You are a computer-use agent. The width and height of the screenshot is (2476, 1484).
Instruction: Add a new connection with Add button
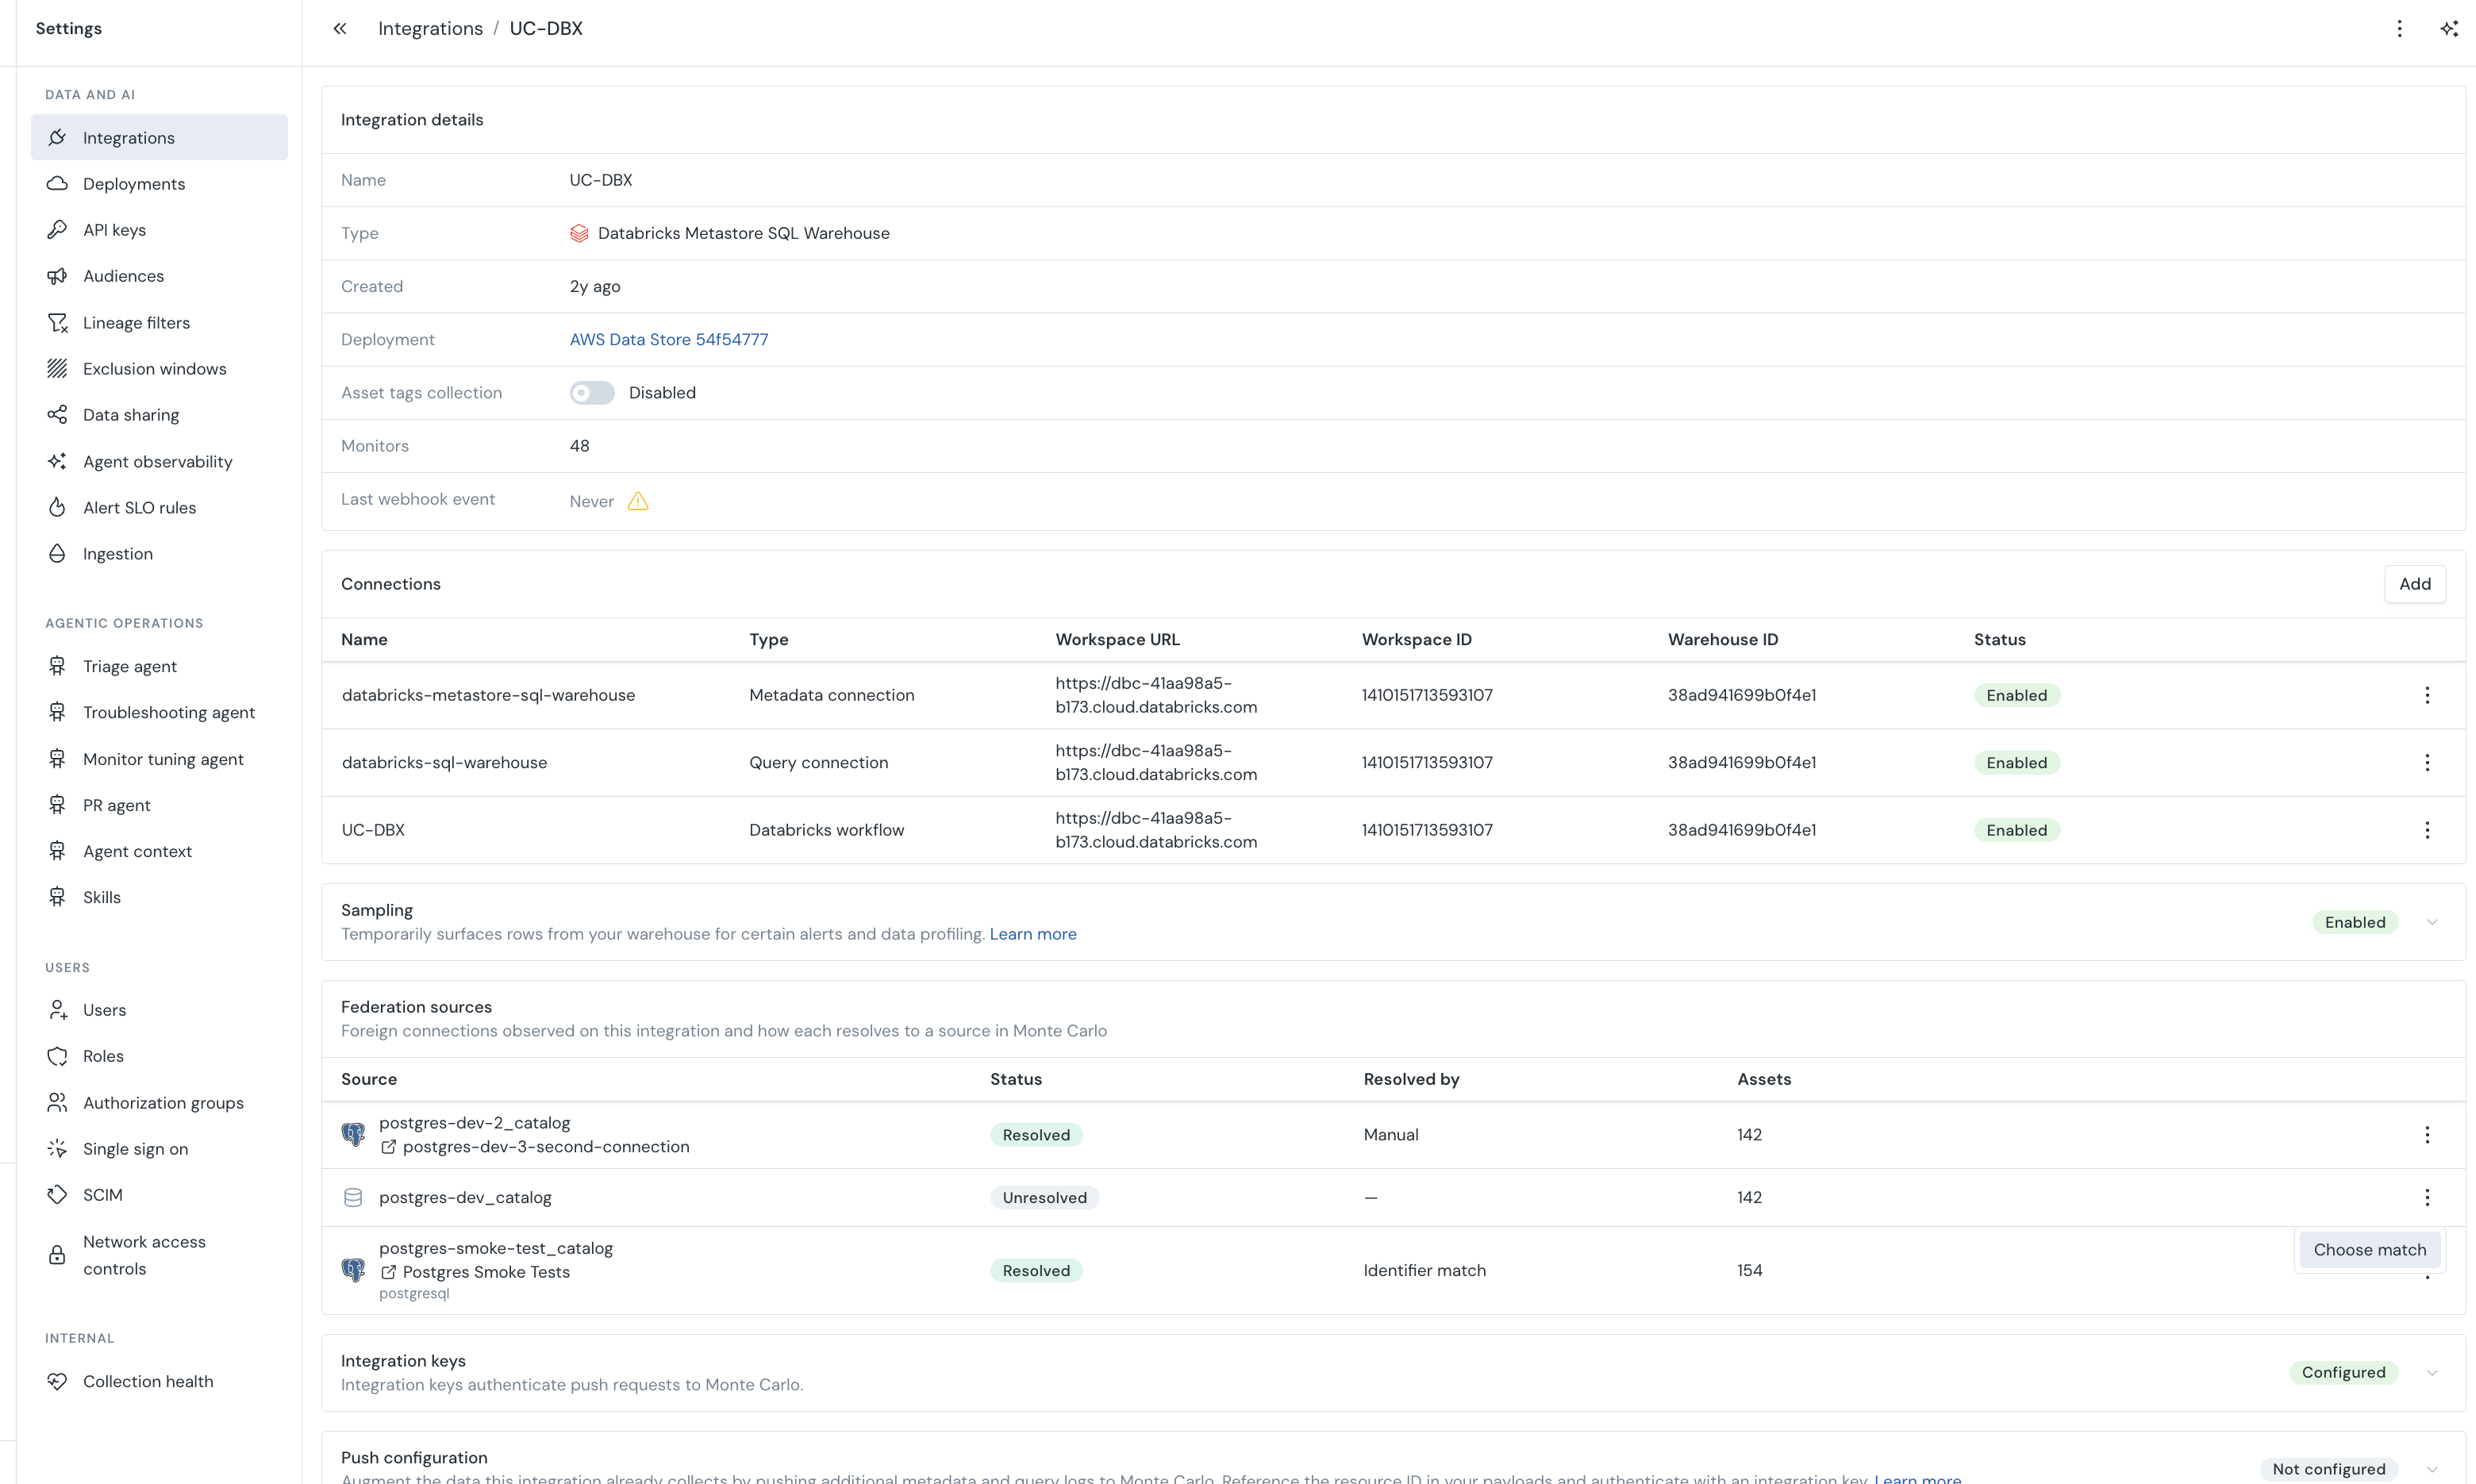(x=2415, y=584)
